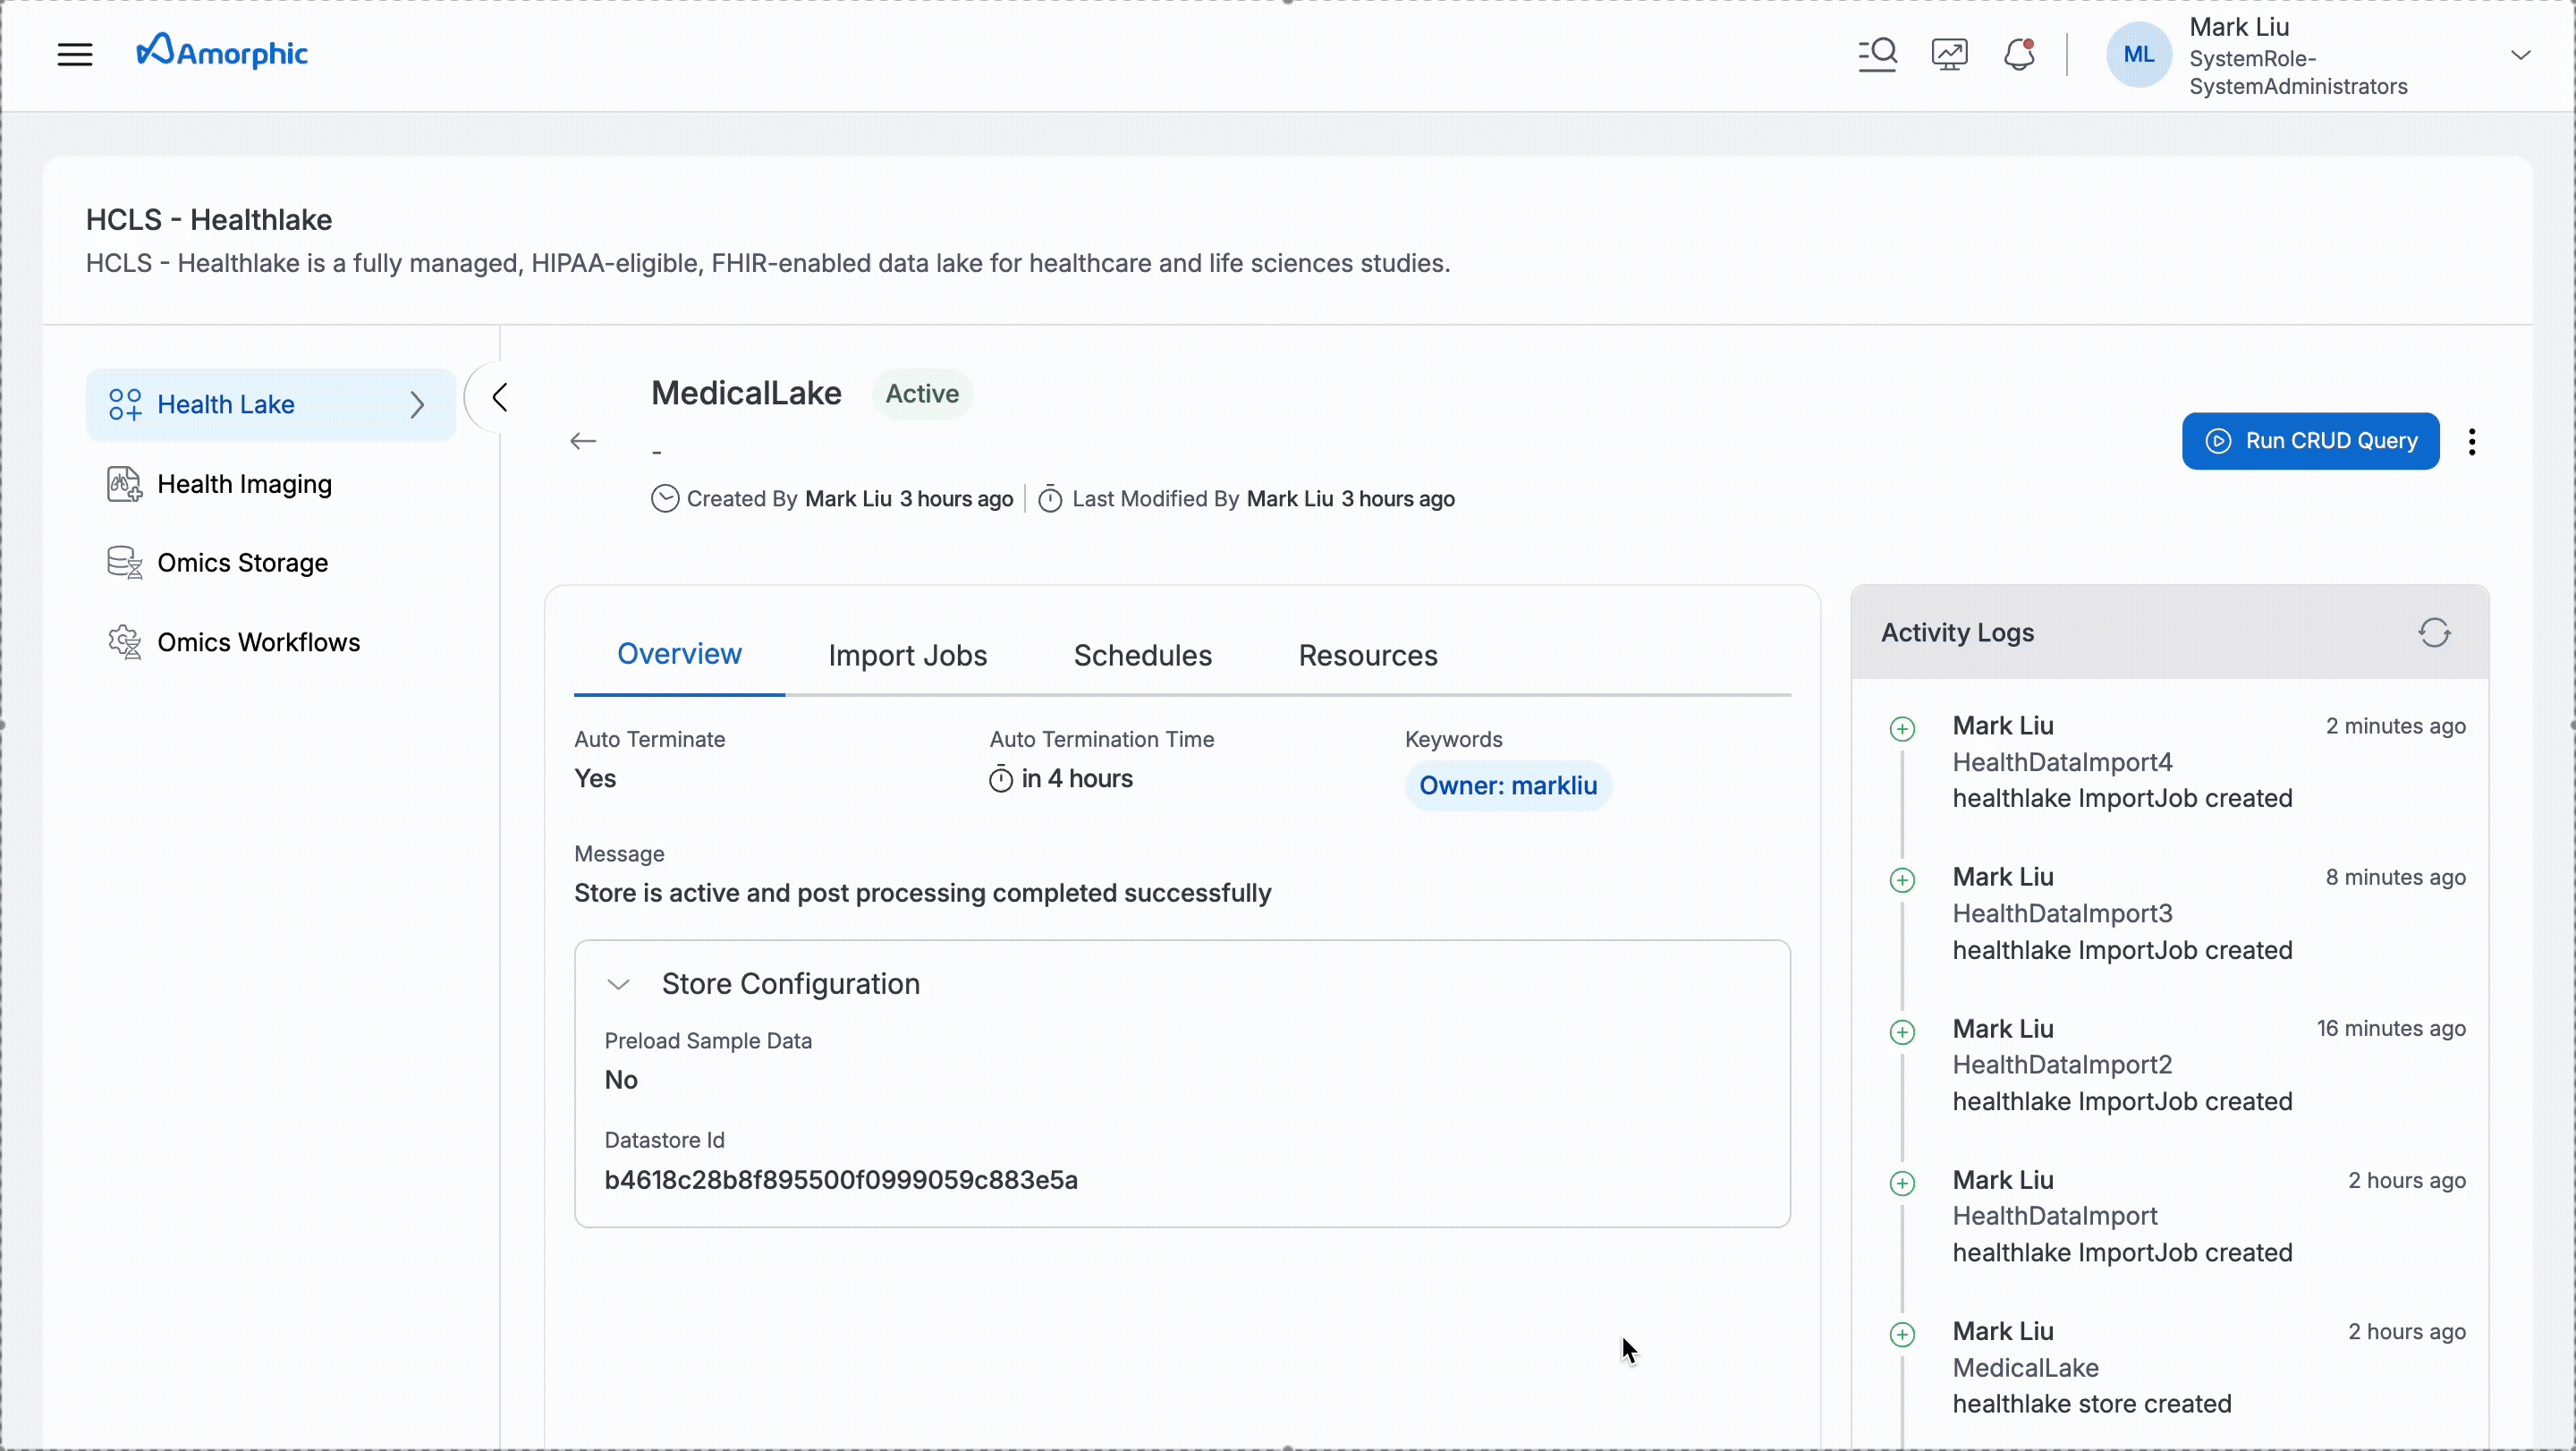The image size is (2576, 1451).
Task: Go back using the left arrow
Action: click(x=583, y=441)
